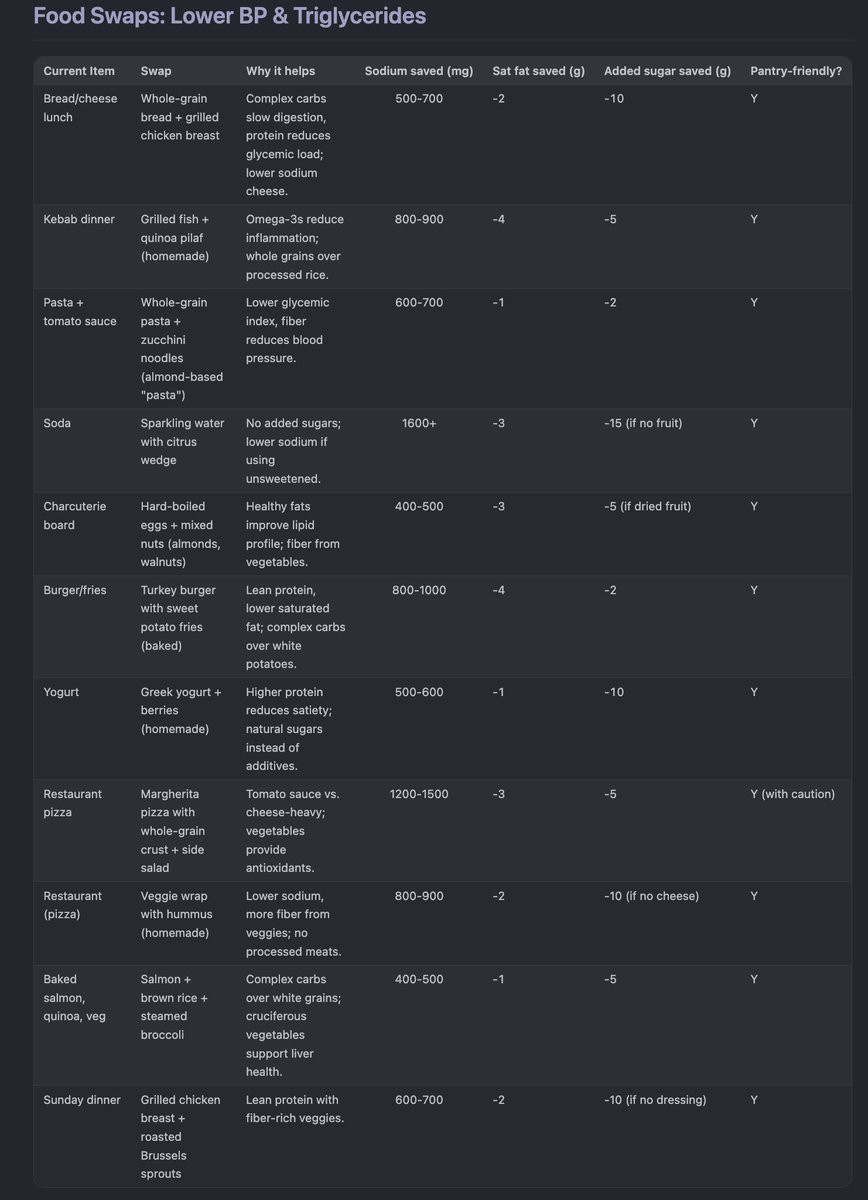The height and width of the screenshot is (1200, 868).
Task: Click the Swap column header
Action: [156, 71]
